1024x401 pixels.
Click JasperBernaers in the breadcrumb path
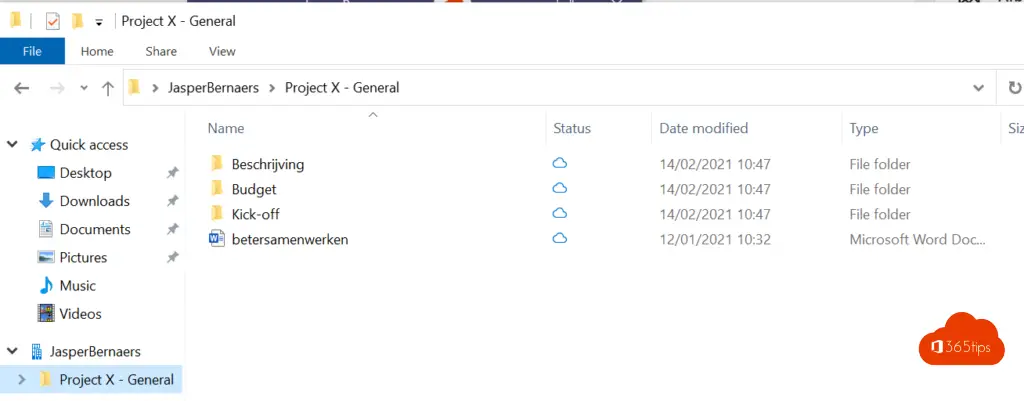216,88
